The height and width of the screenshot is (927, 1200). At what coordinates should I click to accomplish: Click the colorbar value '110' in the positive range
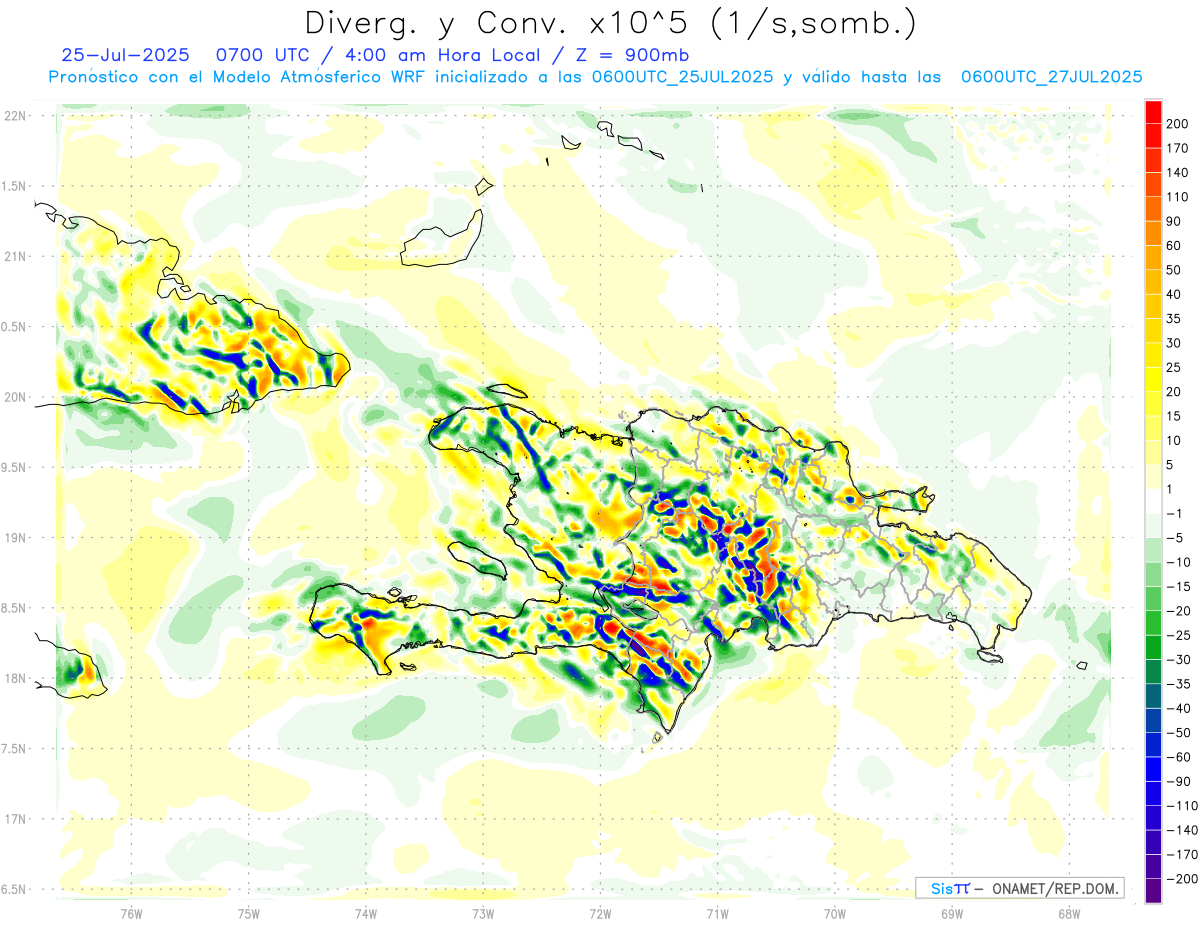point(1177,197)
